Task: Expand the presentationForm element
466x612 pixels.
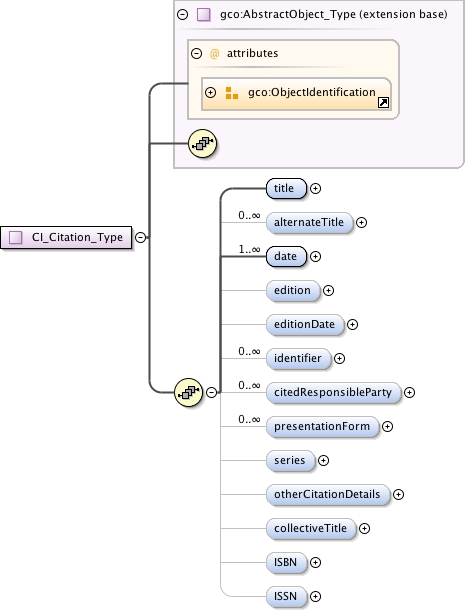Action: (x=387, y=426)
